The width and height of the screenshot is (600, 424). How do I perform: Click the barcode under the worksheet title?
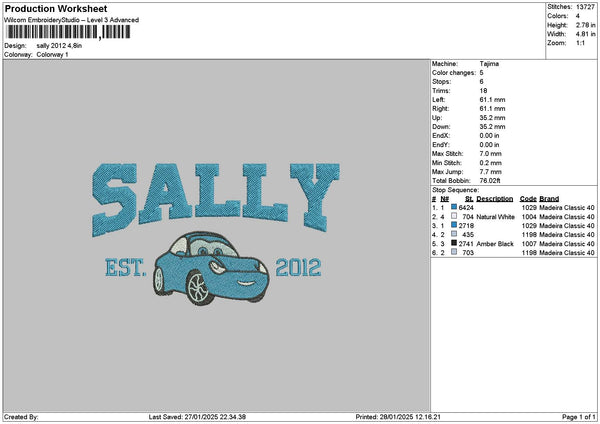pos(68,32)
